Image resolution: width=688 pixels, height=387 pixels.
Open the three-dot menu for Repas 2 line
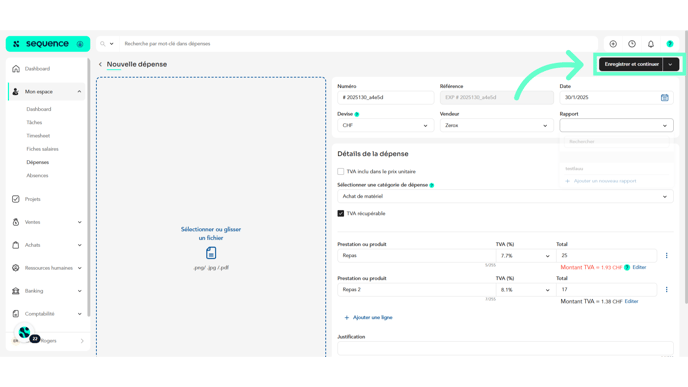pyautogui.click(x=666, y=290)
